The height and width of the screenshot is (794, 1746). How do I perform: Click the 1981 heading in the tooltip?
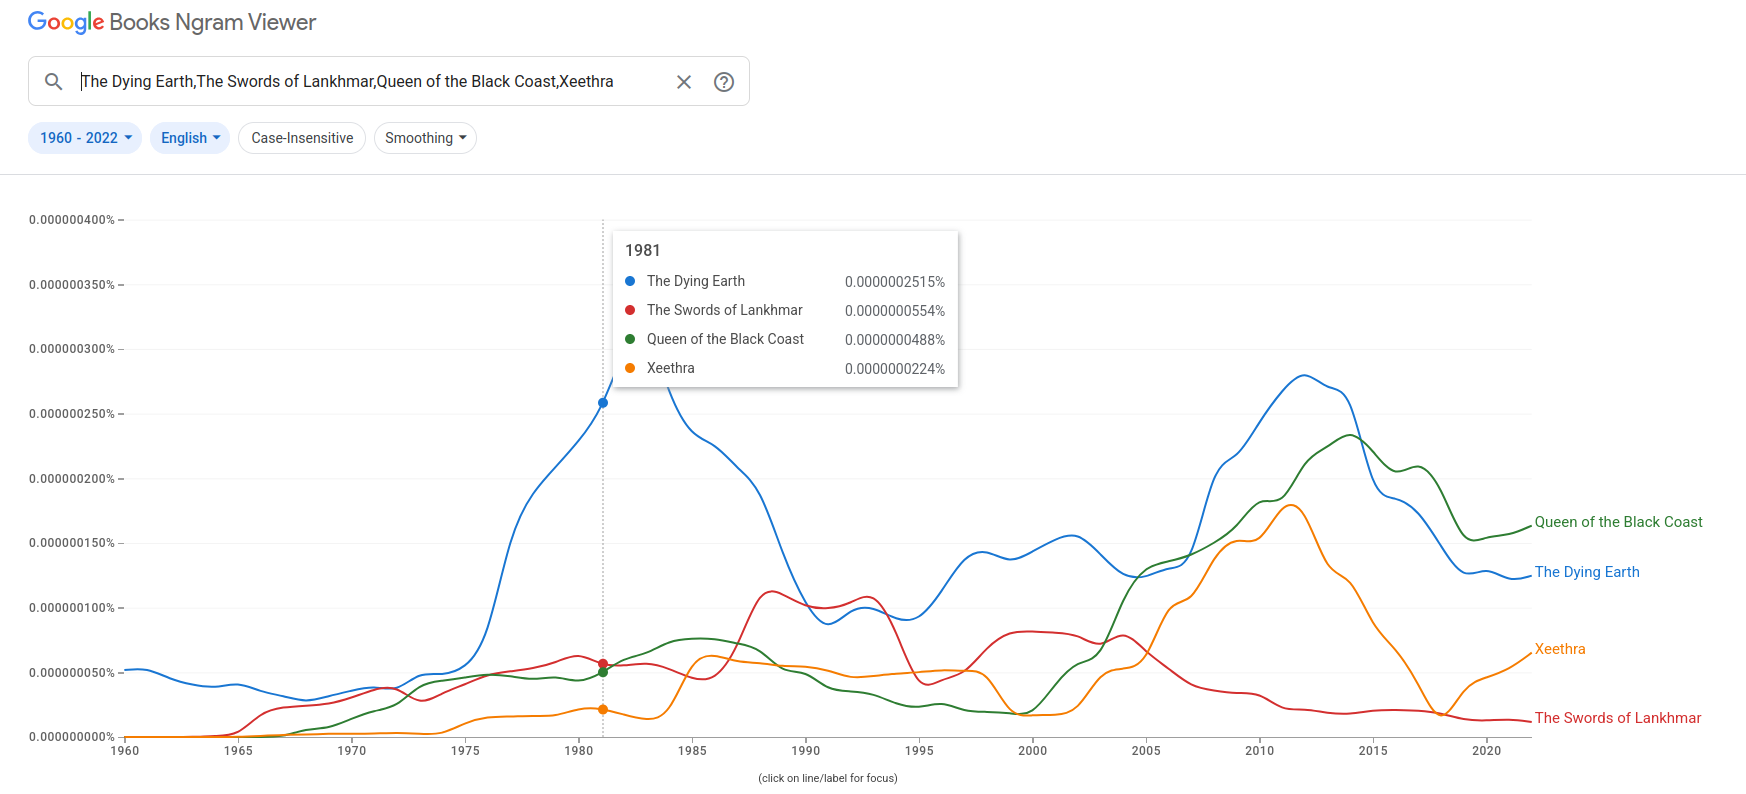click(x=642, y=250)
